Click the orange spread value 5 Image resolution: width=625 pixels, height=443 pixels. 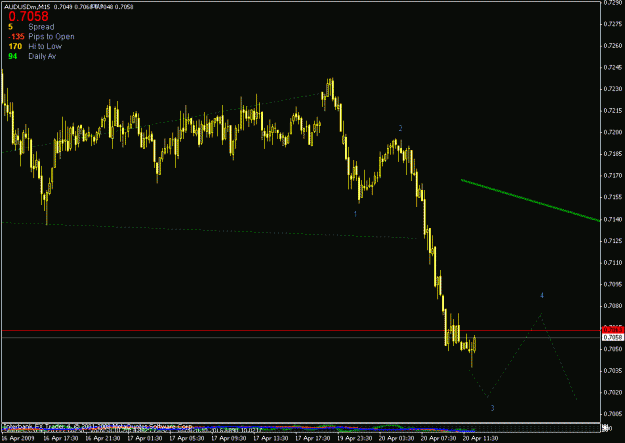click(x=10, y=27)
